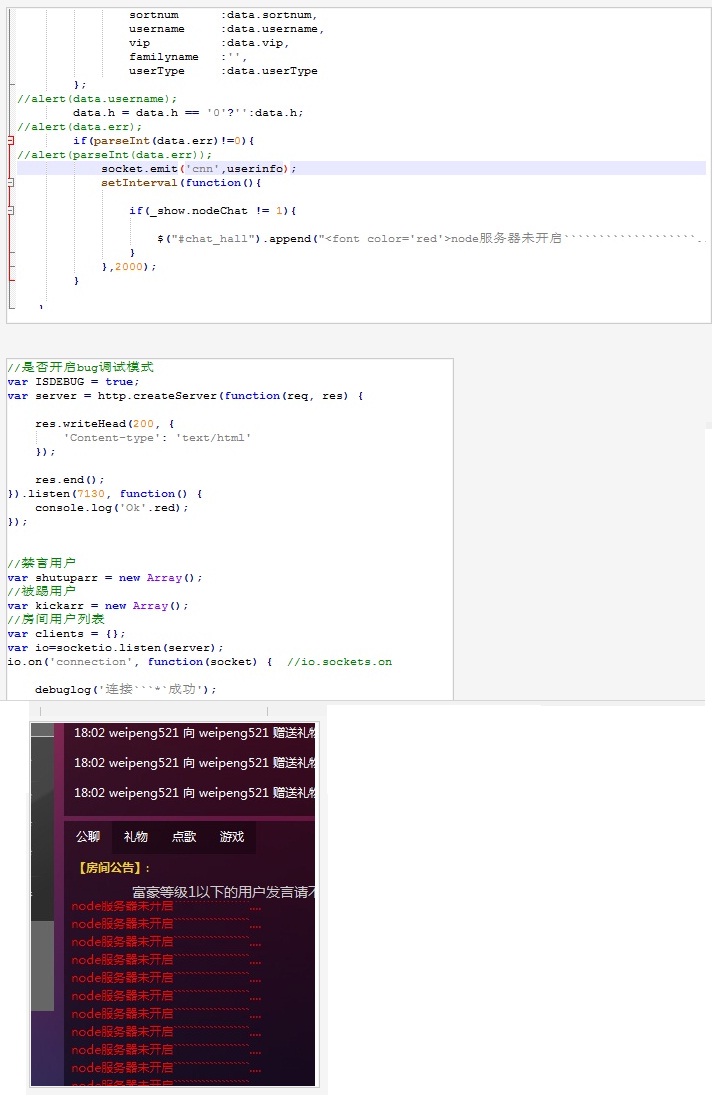
Task: Click the line 'var kickarr = new Array();'
Action: pyautogui.click(x=98, y=605)
